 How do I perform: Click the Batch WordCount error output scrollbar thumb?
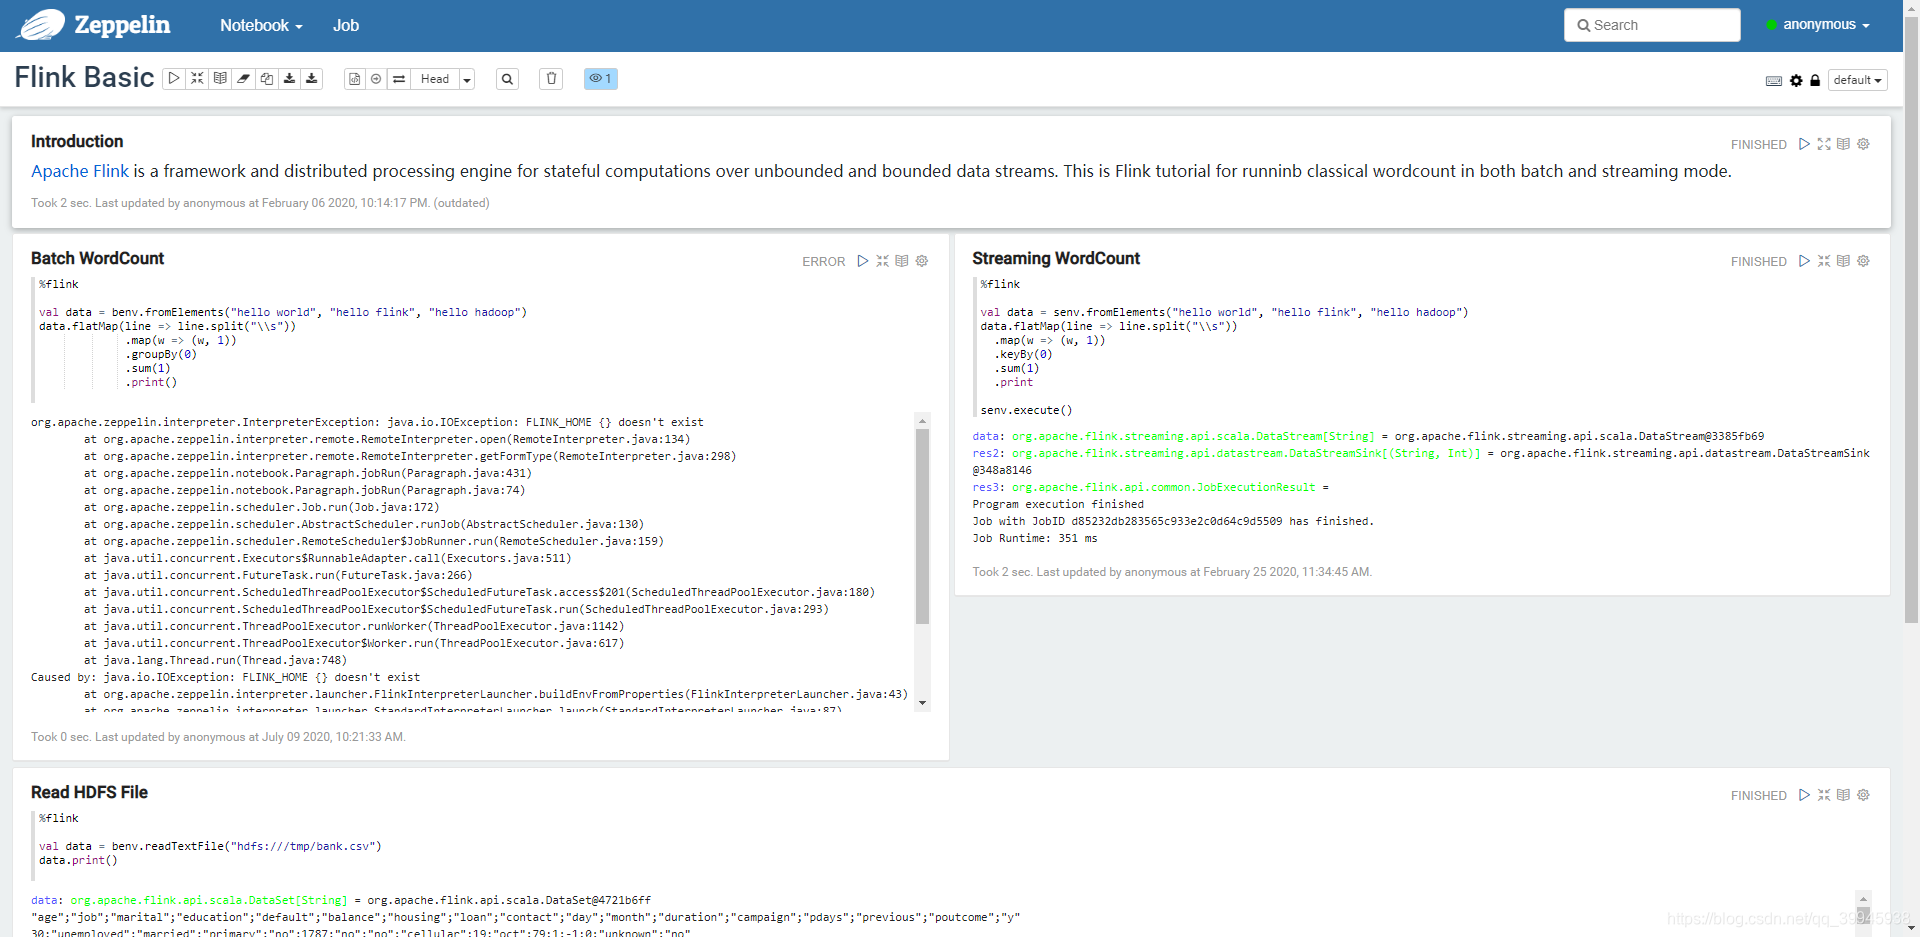click(x=922, y=526)
